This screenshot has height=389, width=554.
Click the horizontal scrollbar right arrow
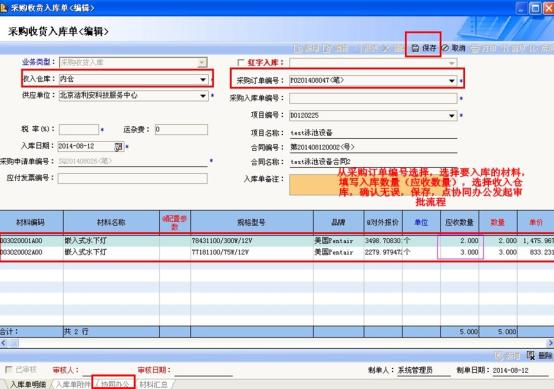[x=550, y=343]
